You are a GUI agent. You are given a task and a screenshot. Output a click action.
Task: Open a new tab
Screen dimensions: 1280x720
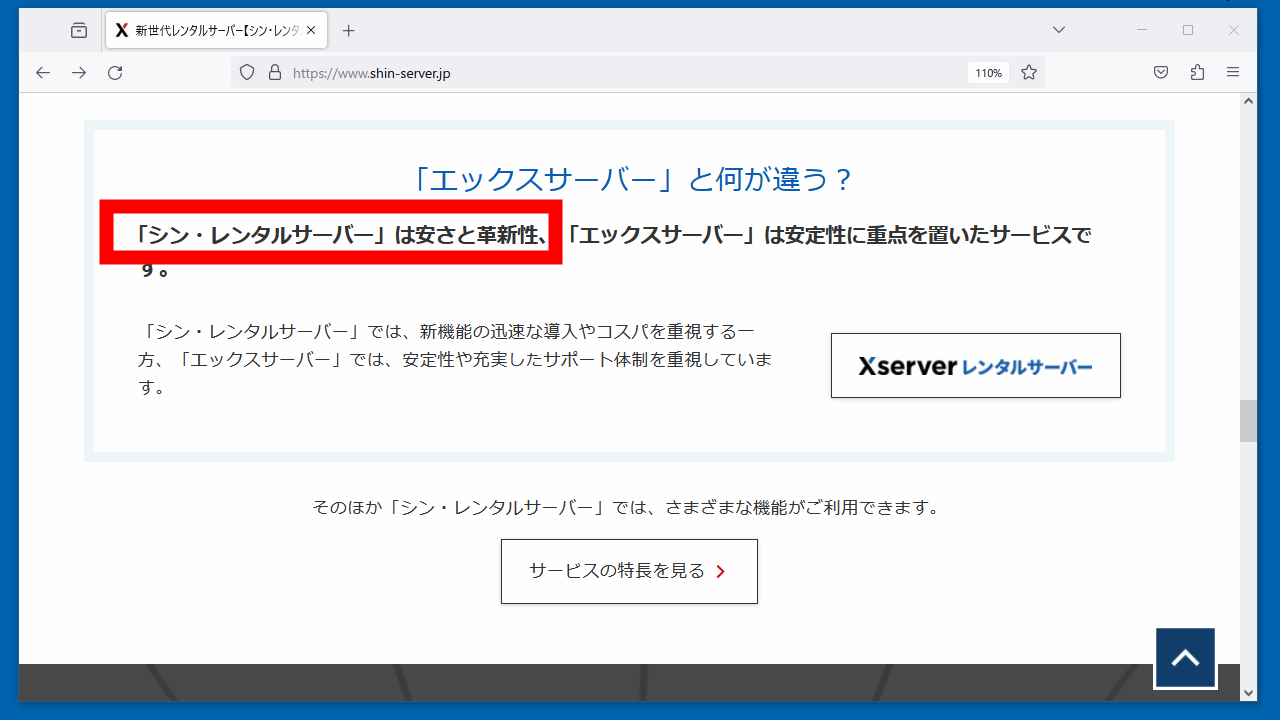coord(348,31)
